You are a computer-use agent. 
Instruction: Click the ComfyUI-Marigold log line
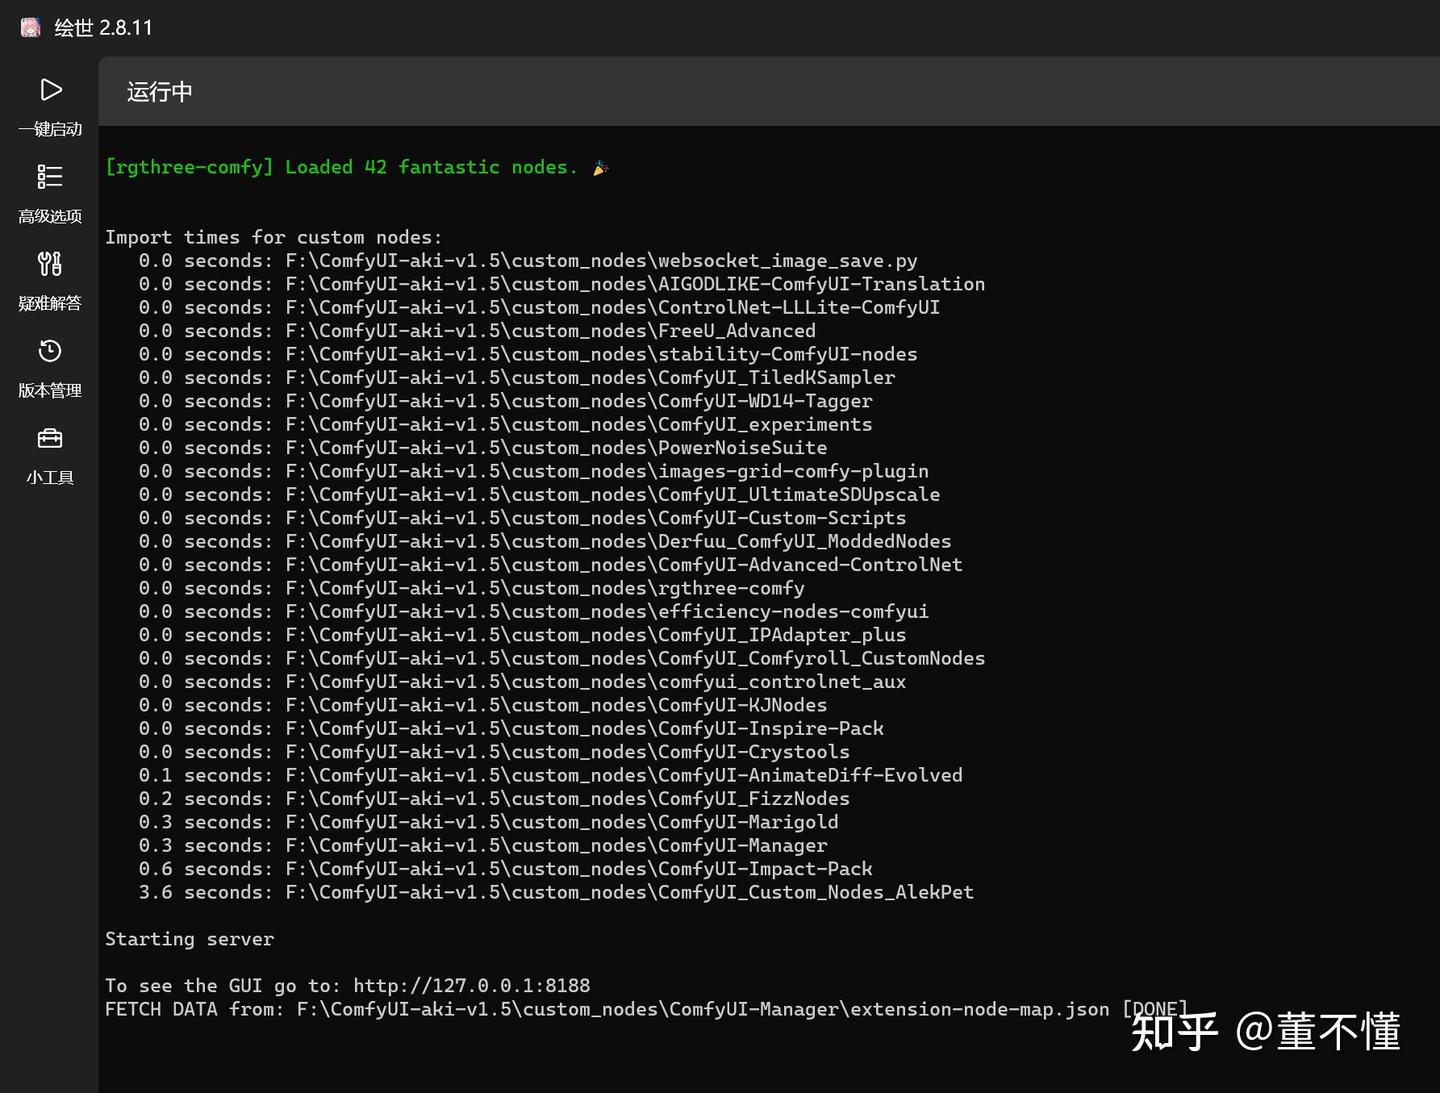pyautogui.click(x=489, y=822)
